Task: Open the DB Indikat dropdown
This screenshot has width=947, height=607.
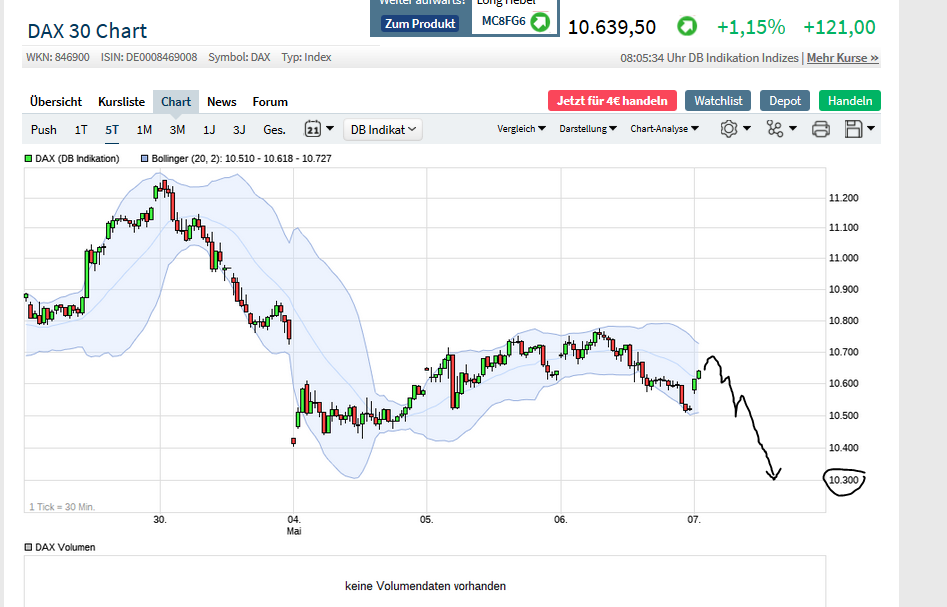Action: (x=383, y=129)
